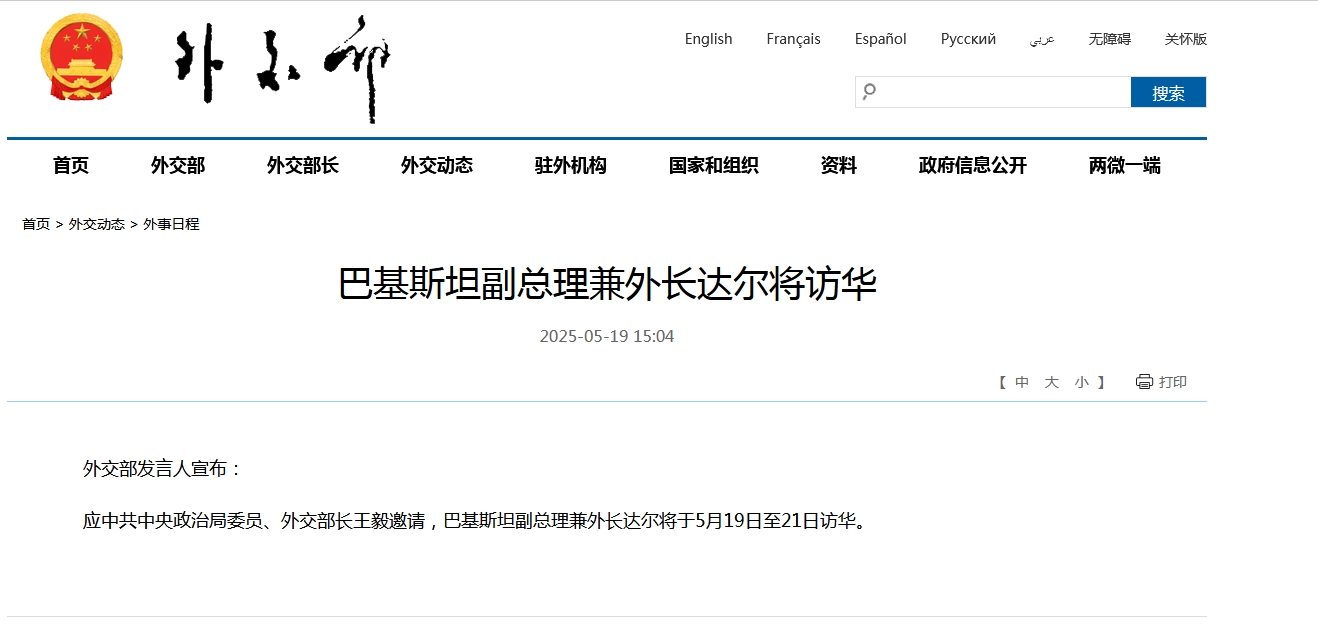The image size is (1318, 624).
Task: Select large font size 大
Action: [1051, 382]
